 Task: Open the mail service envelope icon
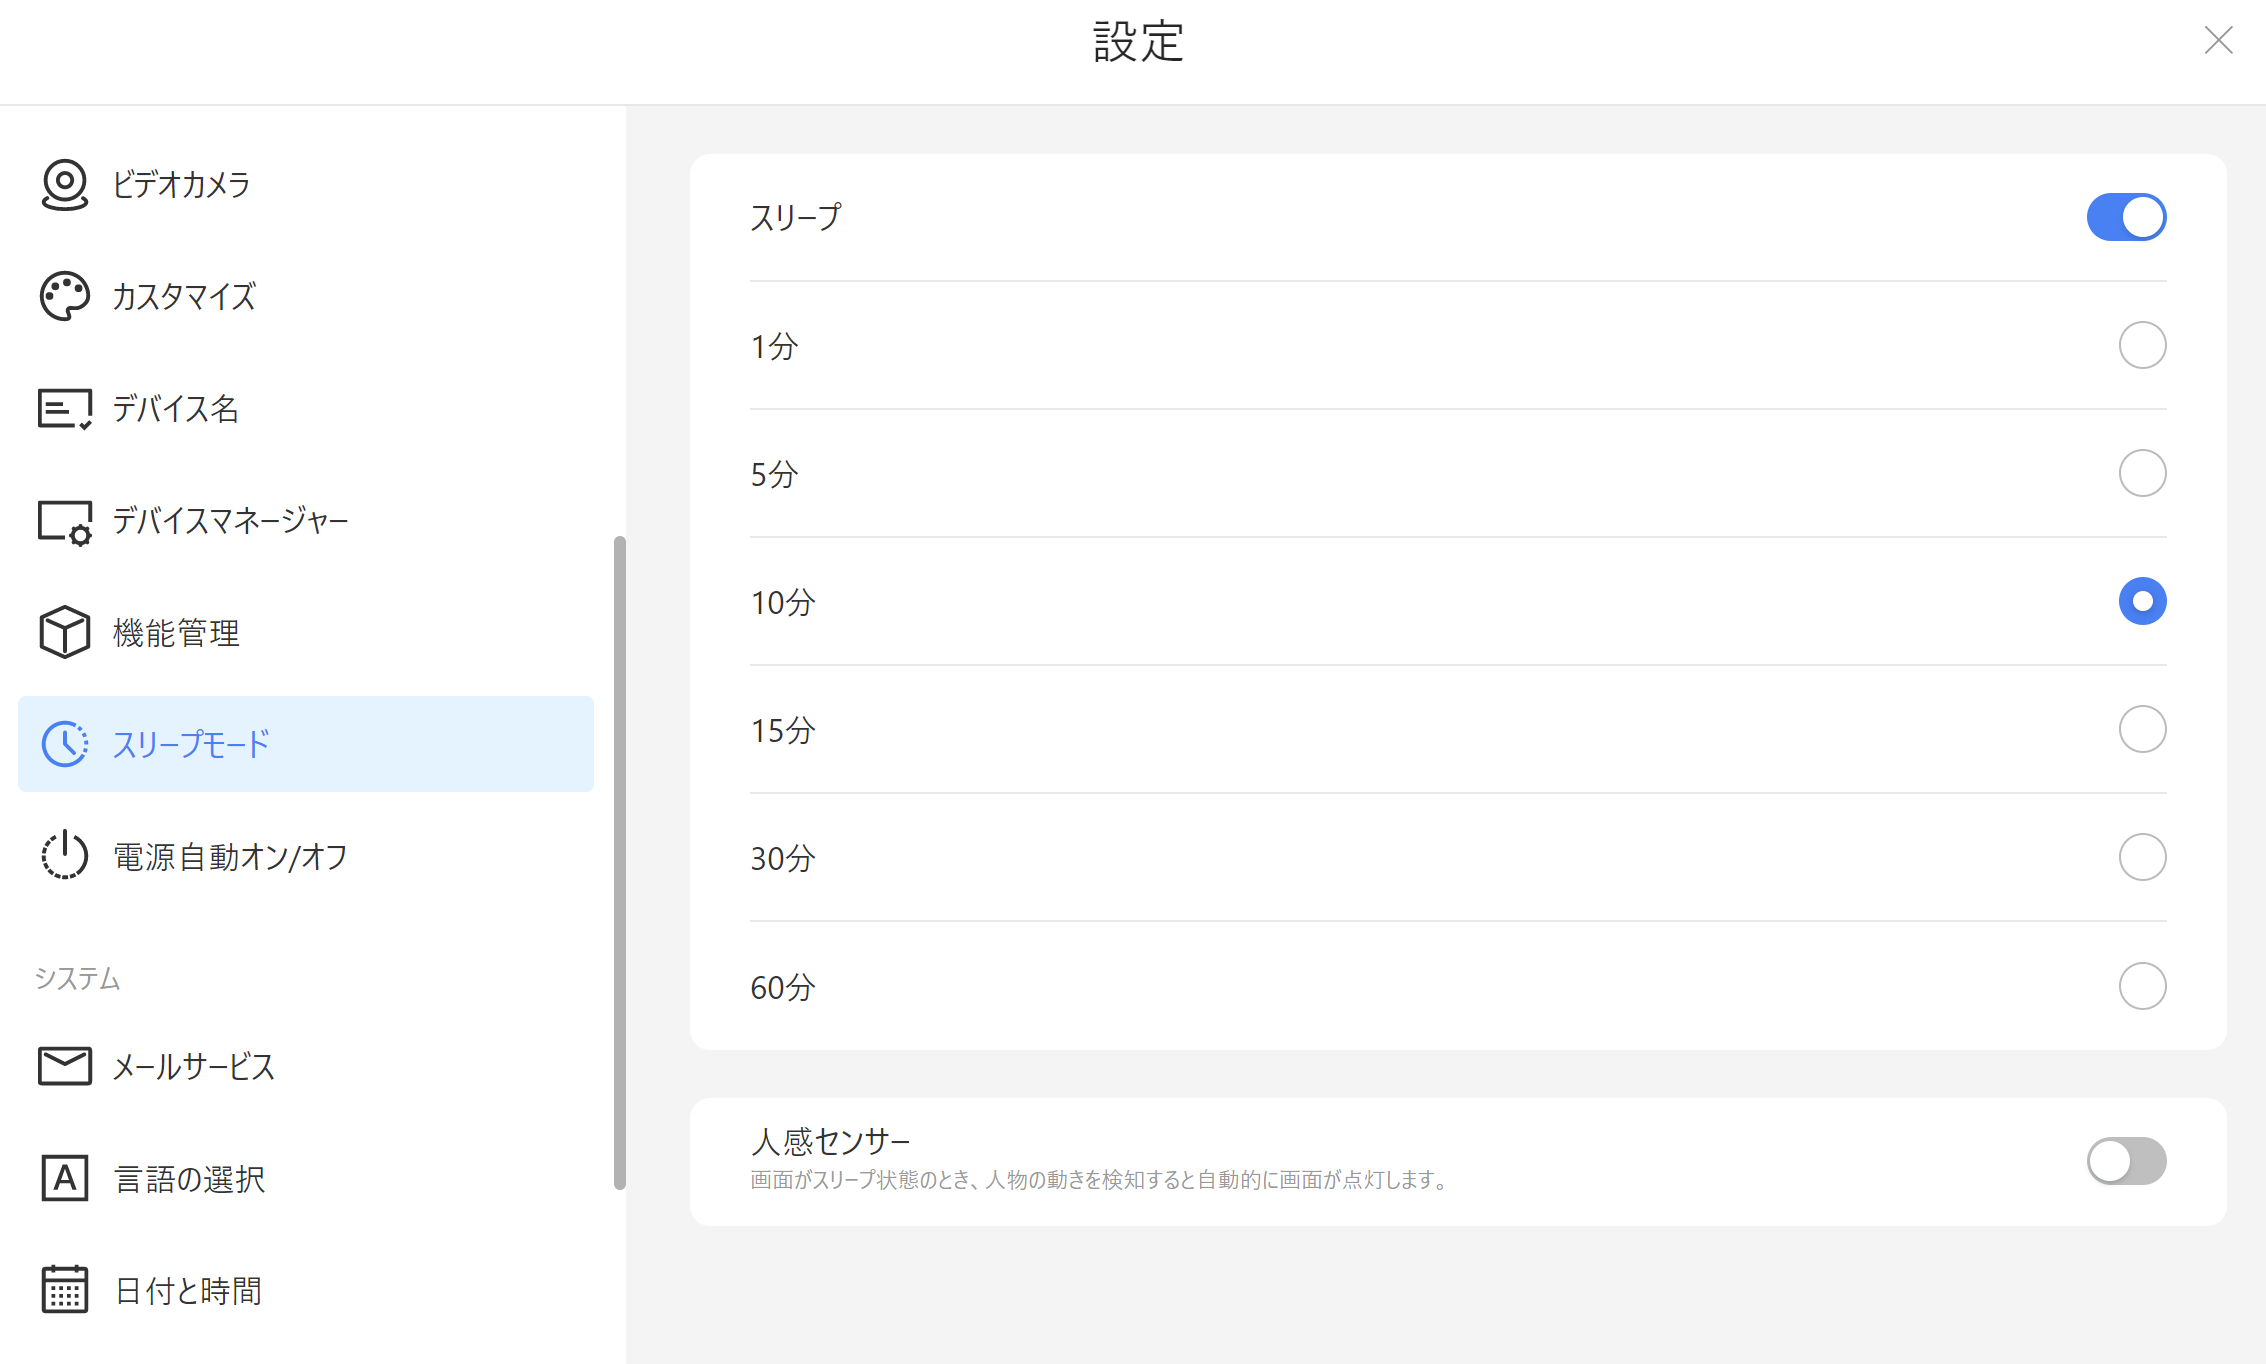click(x=65, y=1066)
